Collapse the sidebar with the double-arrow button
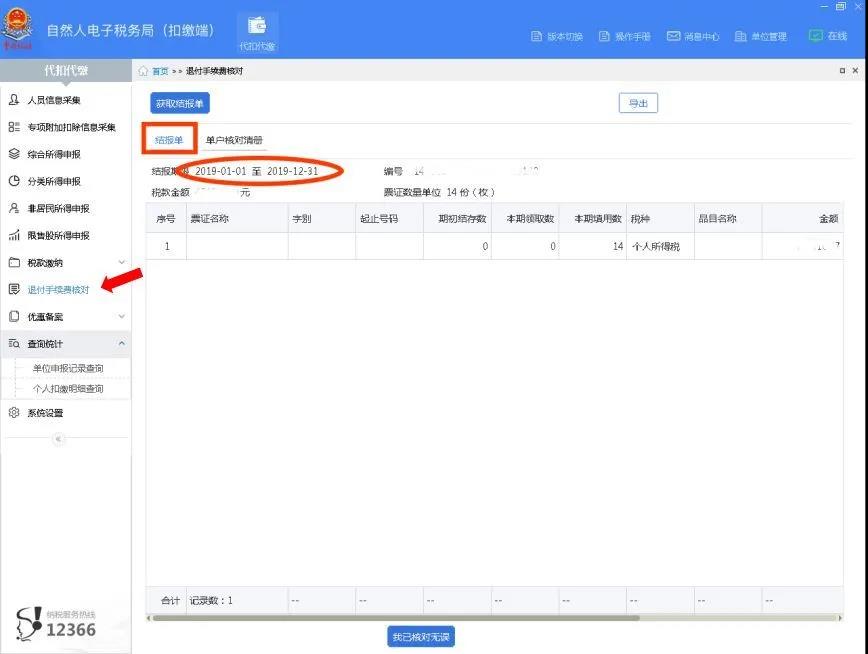Image resolution: width=868 pixels, height=654 pixels. coord(58,439)
